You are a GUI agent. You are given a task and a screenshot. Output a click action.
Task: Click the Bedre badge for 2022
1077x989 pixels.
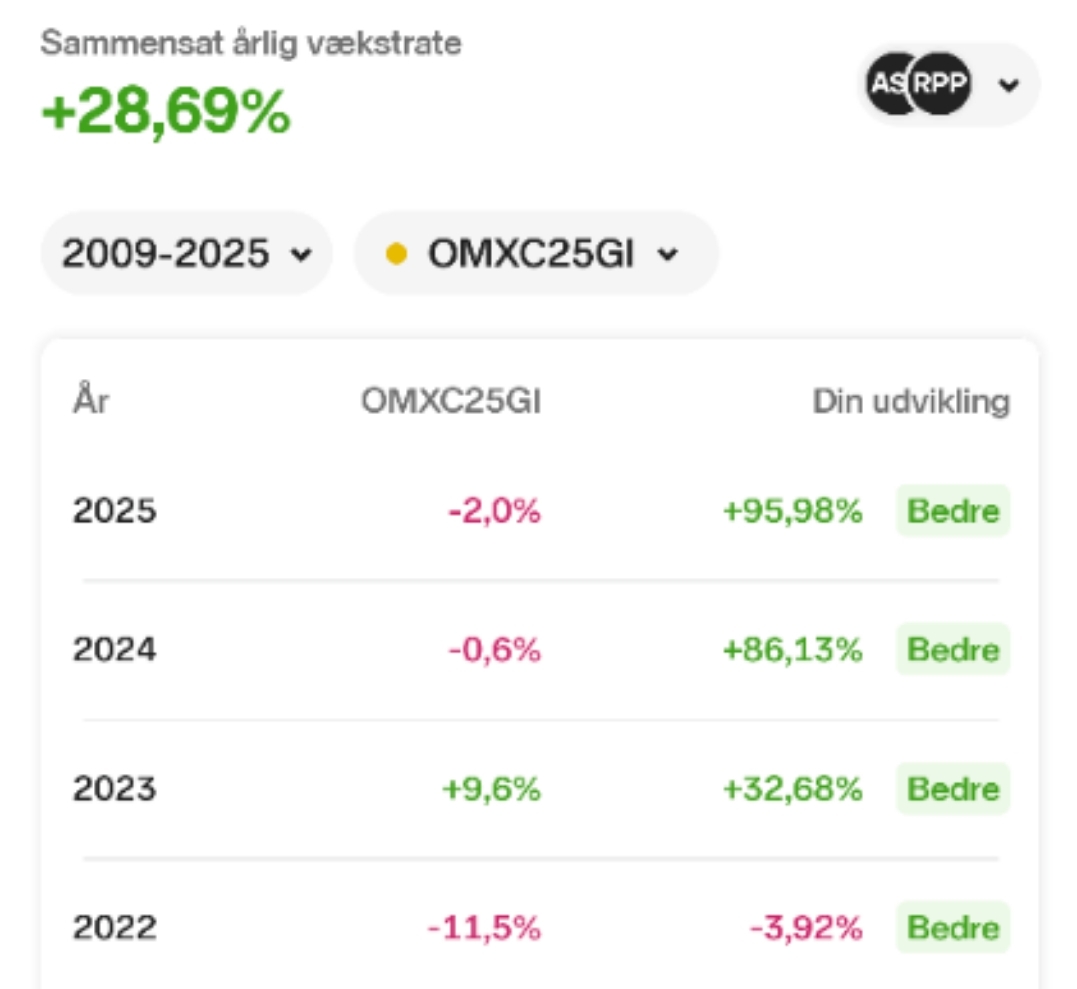coord(953,927)
